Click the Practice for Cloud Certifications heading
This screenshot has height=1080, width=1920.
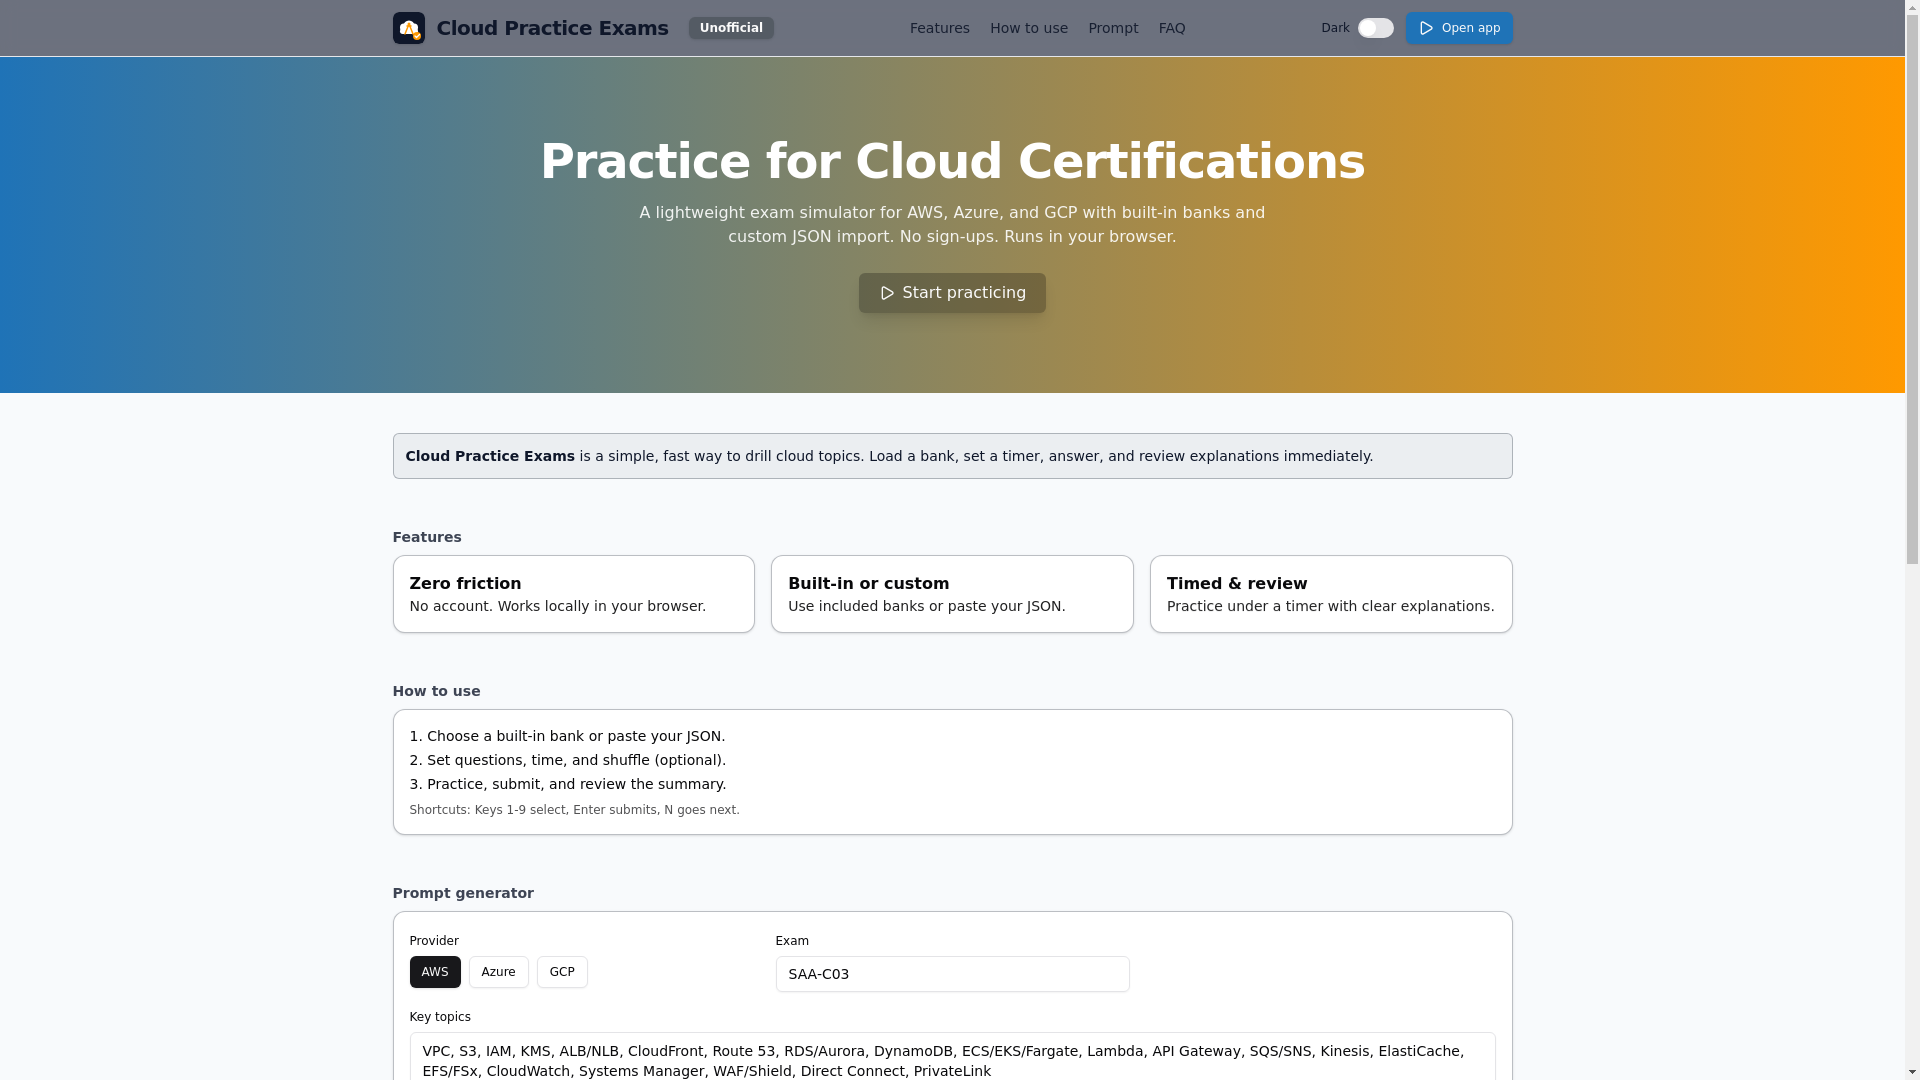tap(952, 162)
